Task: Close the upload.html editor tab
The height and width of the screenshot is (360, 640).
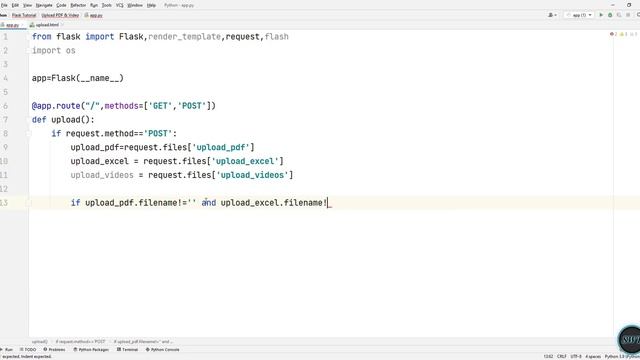Action: click(62, 25)
